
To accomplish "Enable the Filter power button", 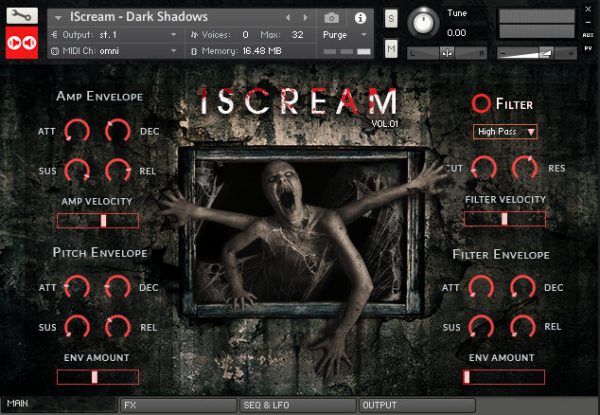I will [x=481, y=103].
